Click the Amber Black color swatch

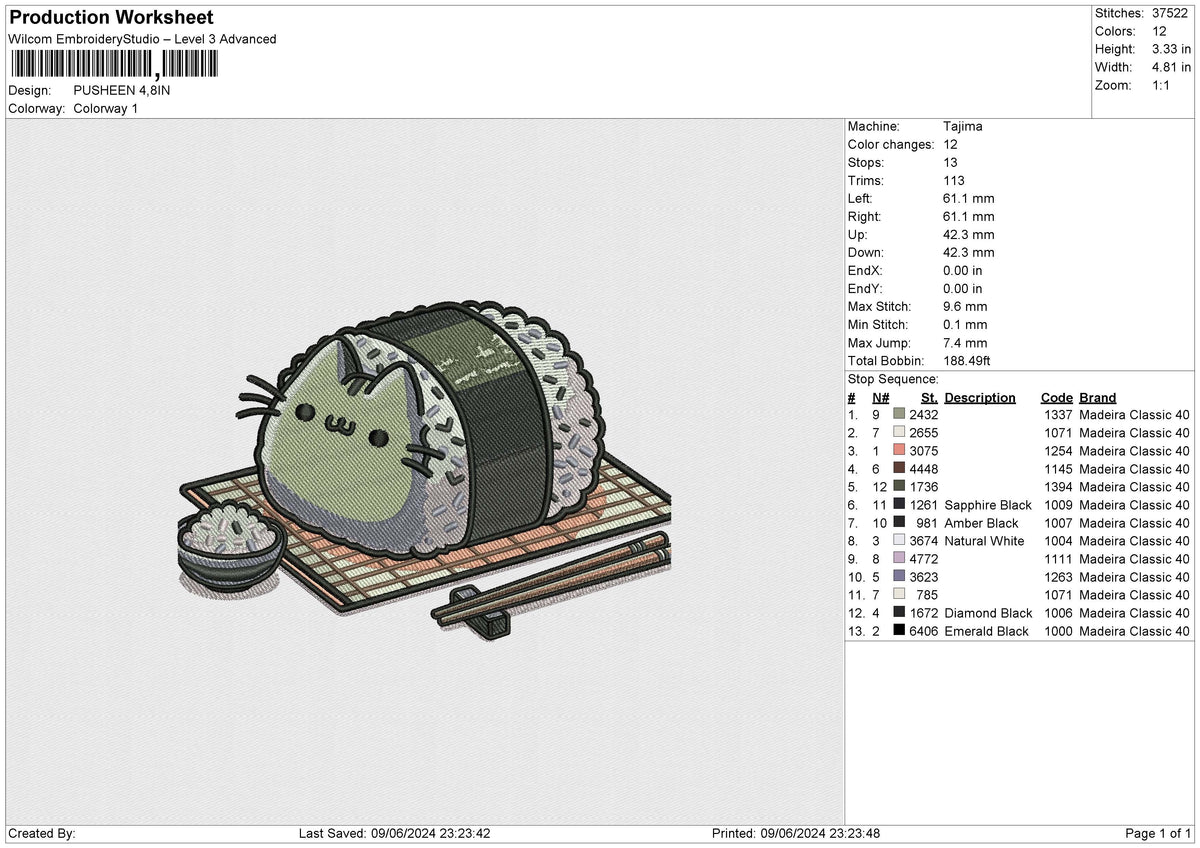coord(899,523)
